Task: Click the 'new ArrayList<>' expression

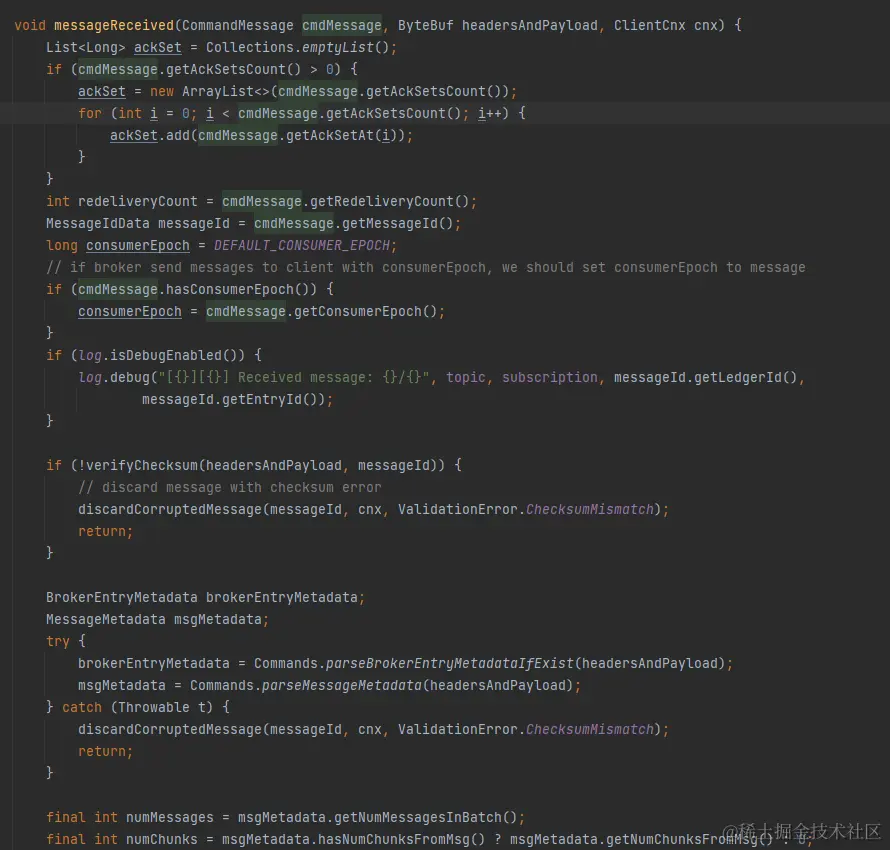Action: [x=209, y=92]
